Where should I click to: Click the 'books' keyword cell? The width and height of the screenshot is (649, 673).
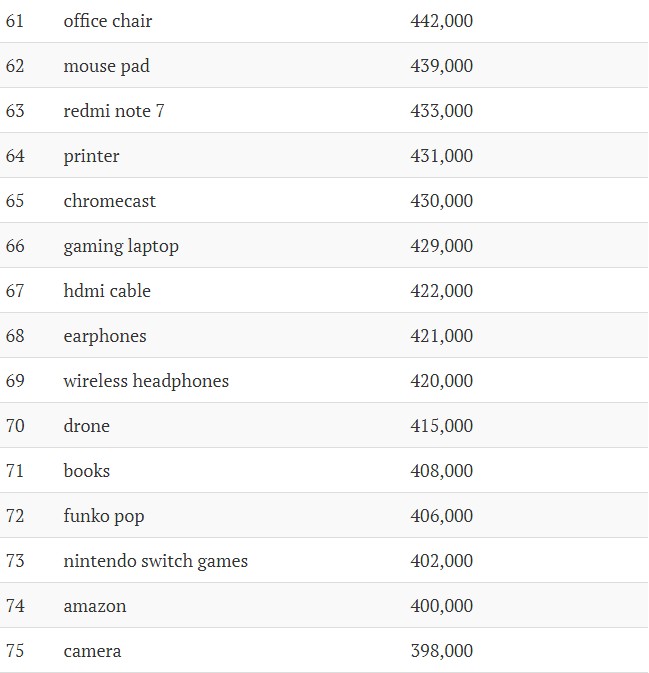pos(87,471)
